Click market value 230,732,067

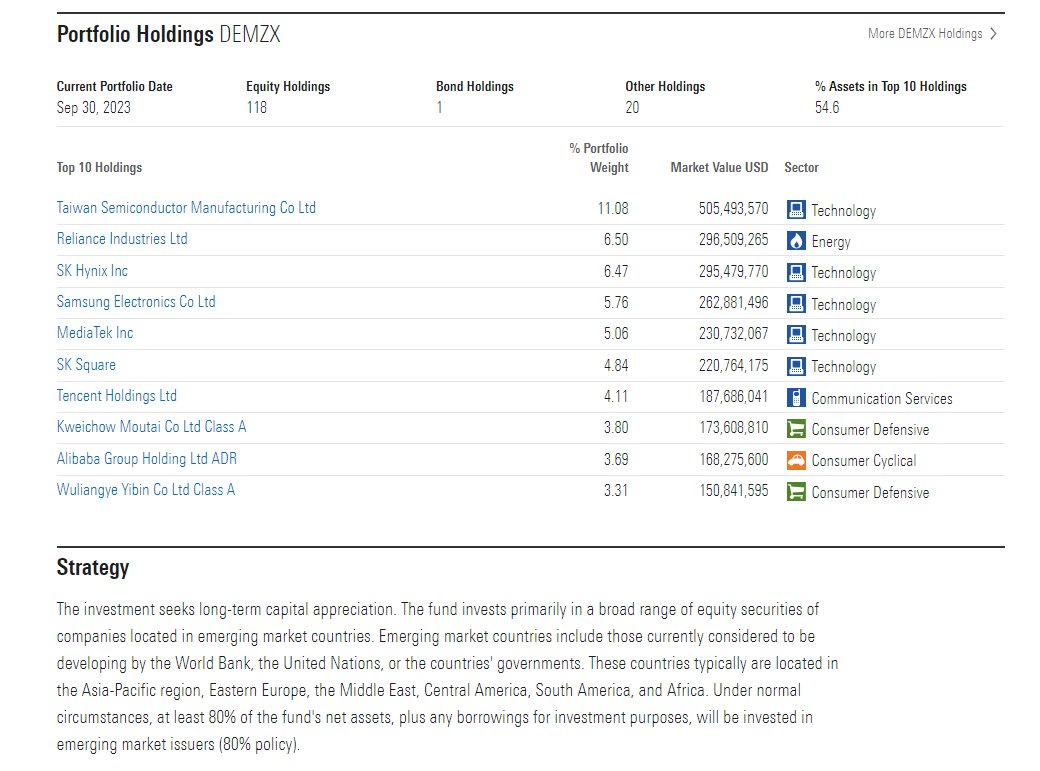[x=734, y=334]
